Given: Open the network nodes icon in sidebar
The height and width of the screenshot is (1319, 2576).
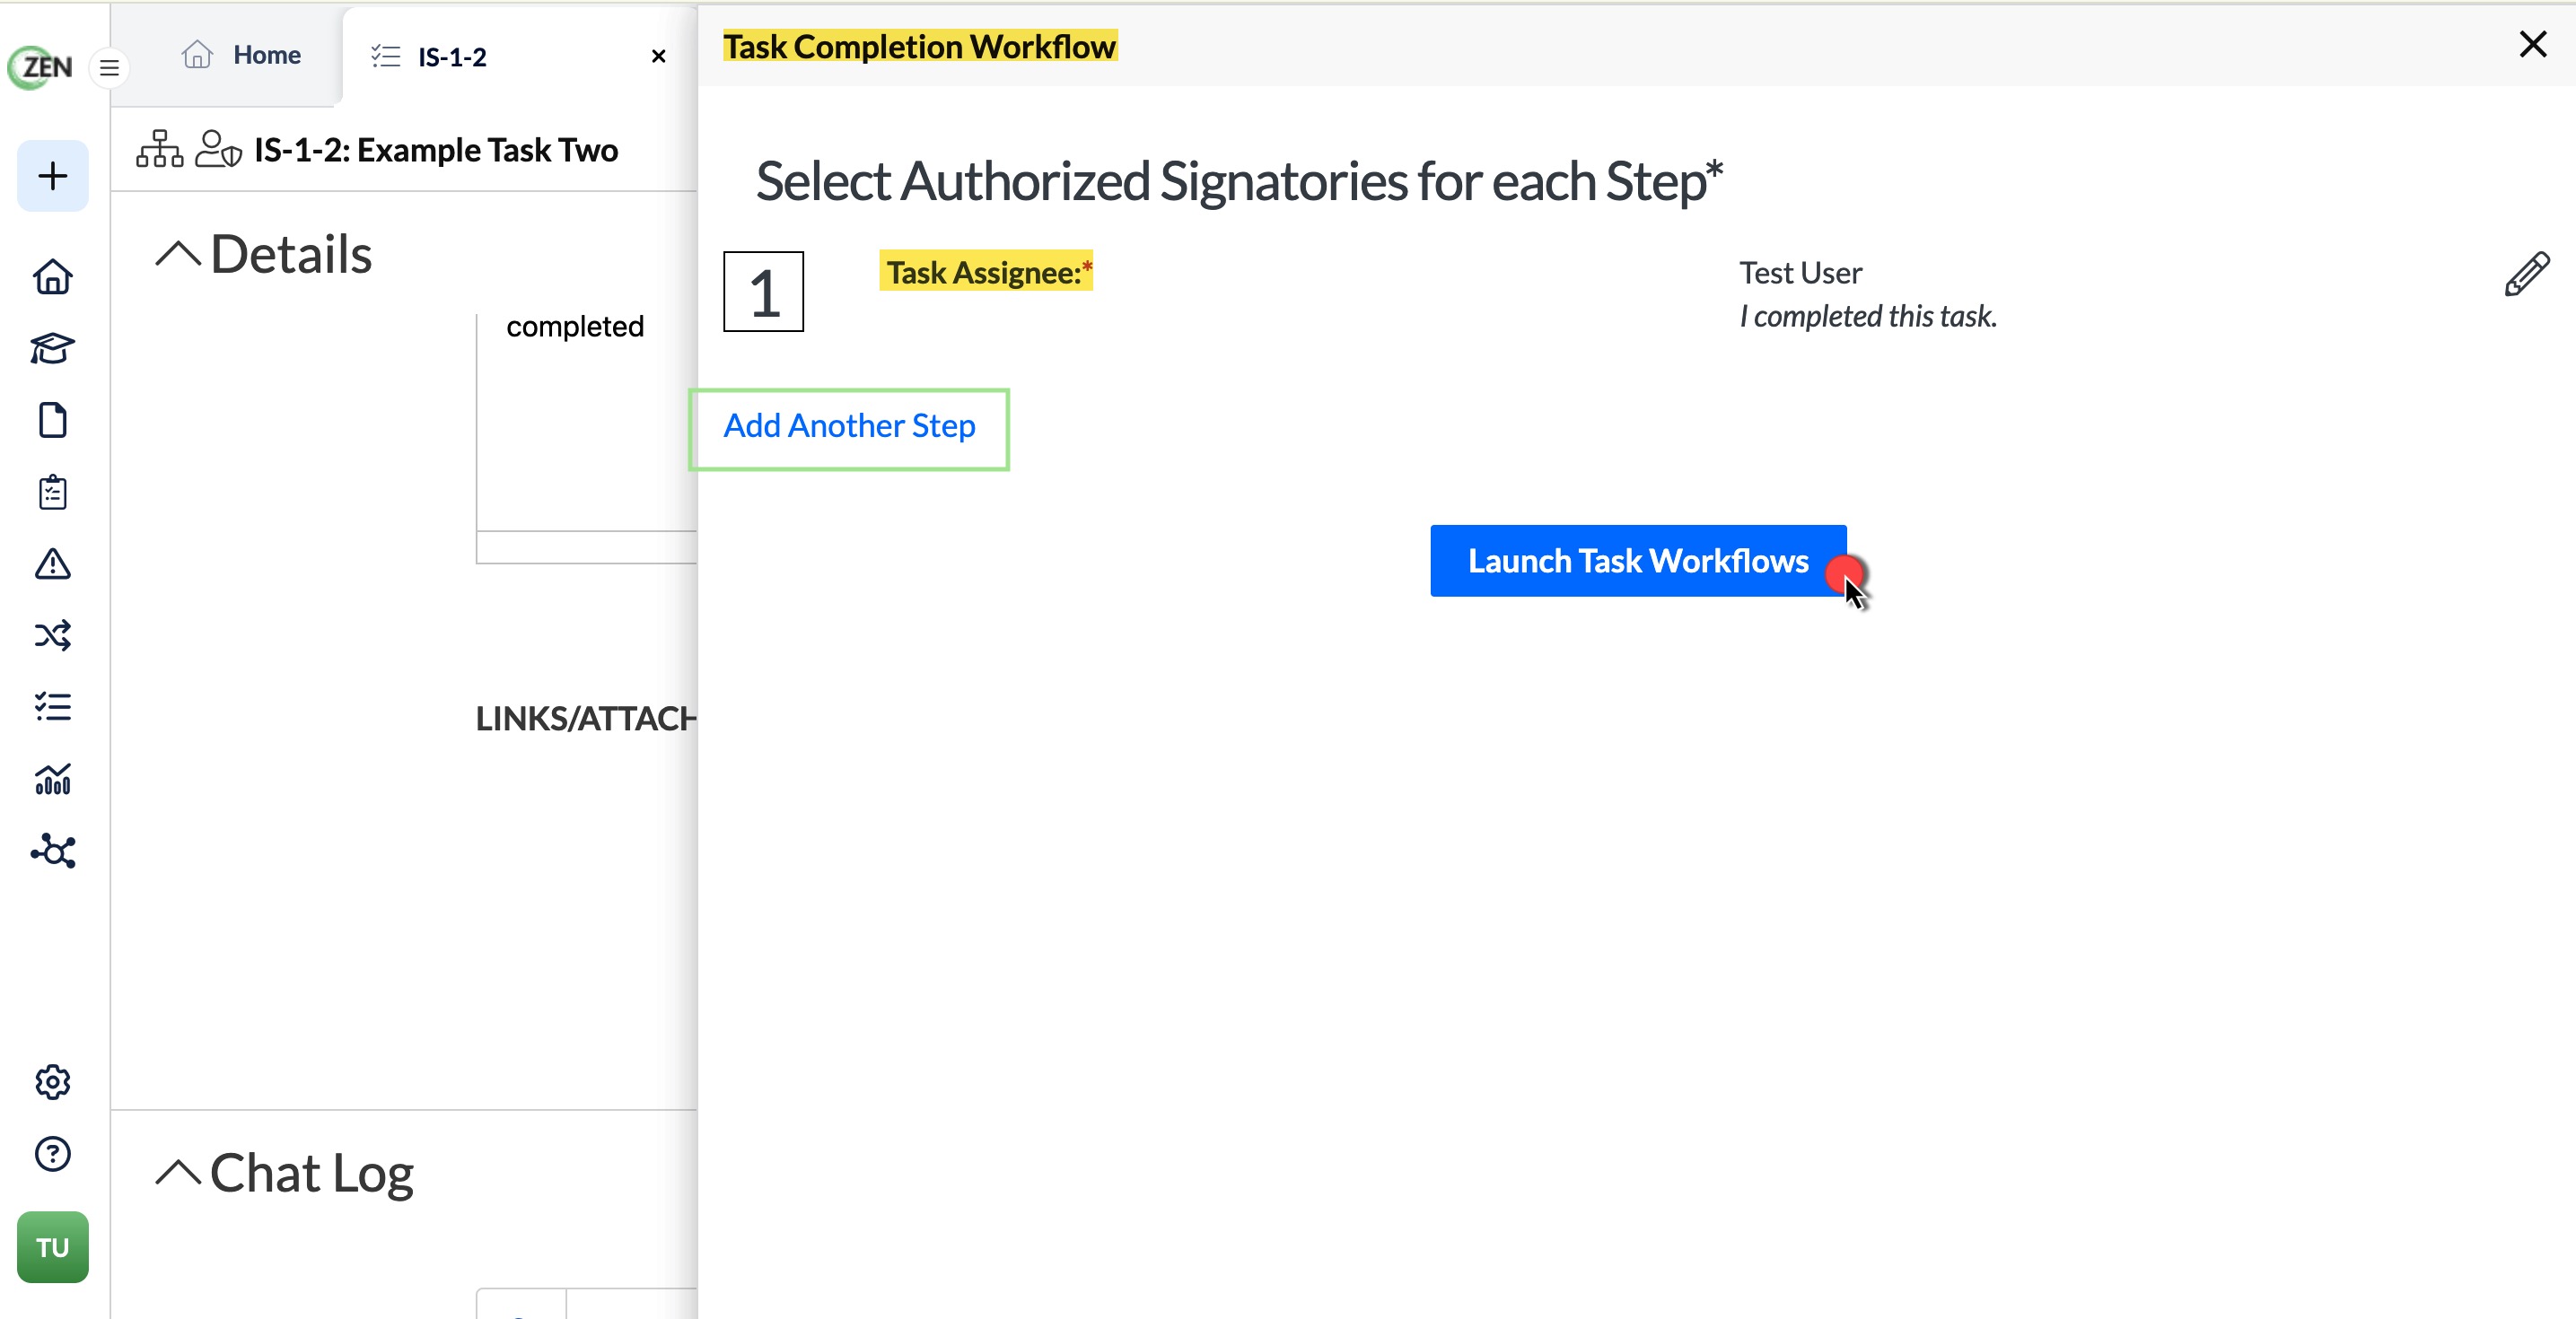Looking at the screenshot, I should click(52, 851).
